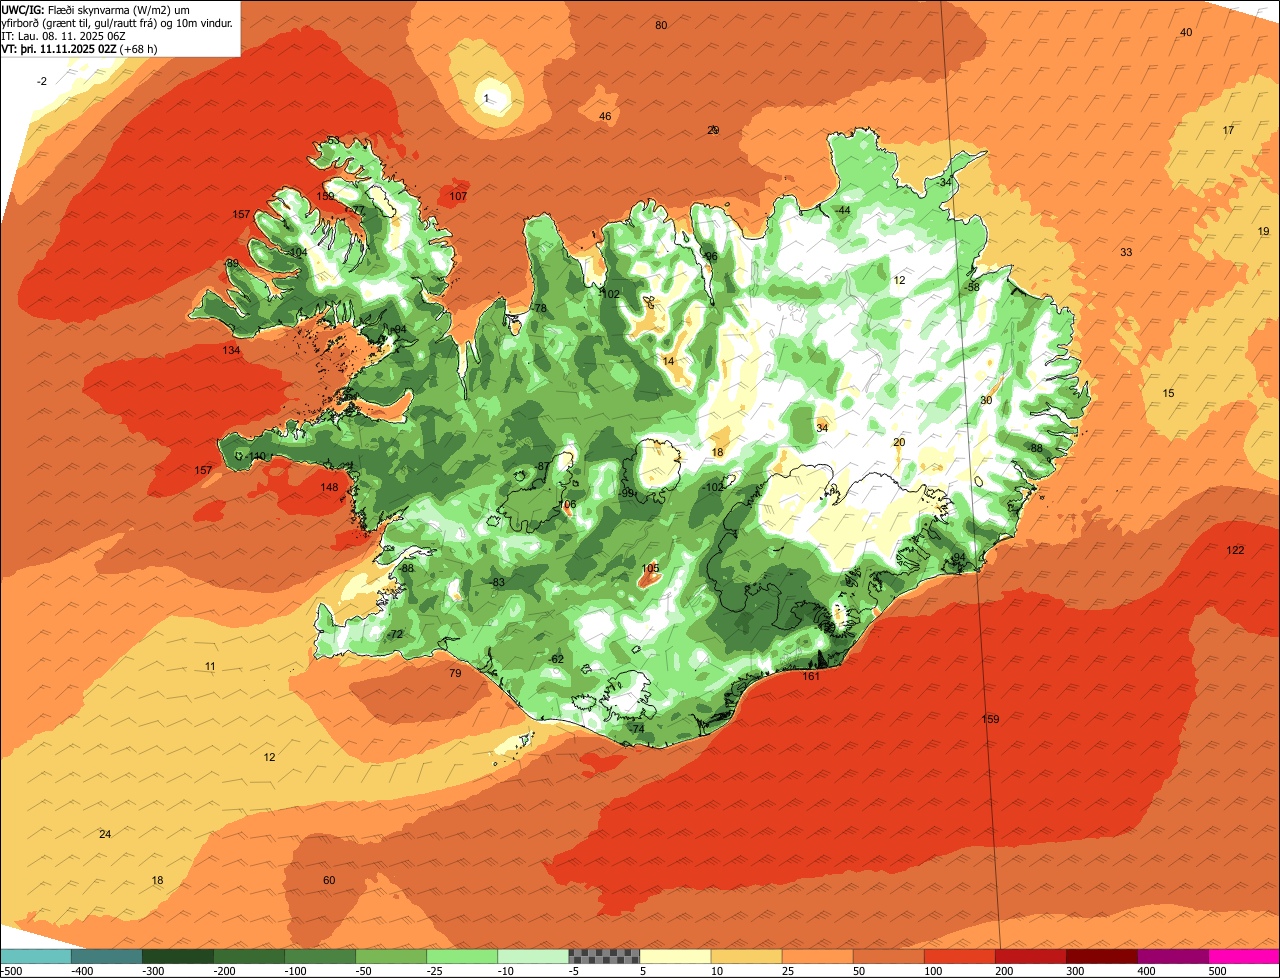
Task: Click the flux value '33' east of Iceland
Action: (1126, 252)
